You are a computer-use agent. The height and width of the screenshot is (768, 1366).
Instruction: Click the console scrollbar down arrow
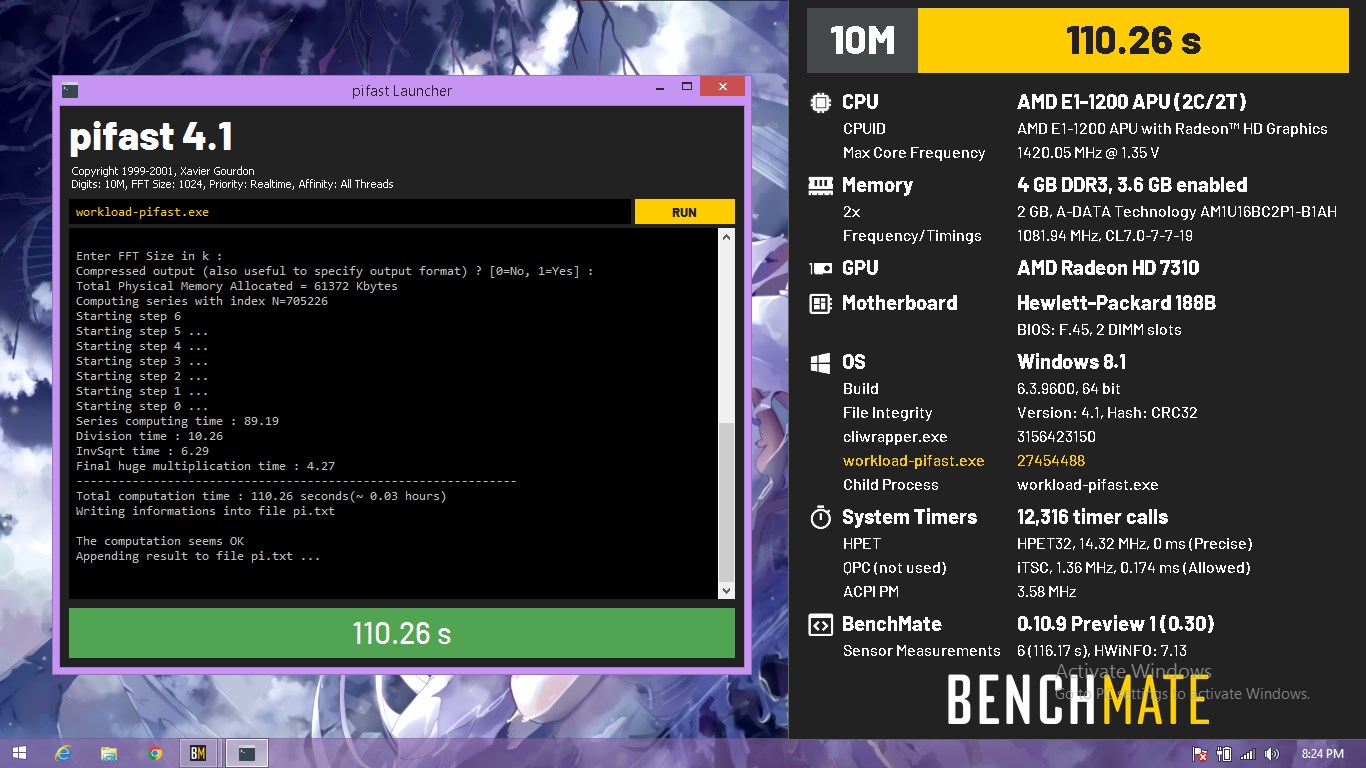tap(727, 591)
